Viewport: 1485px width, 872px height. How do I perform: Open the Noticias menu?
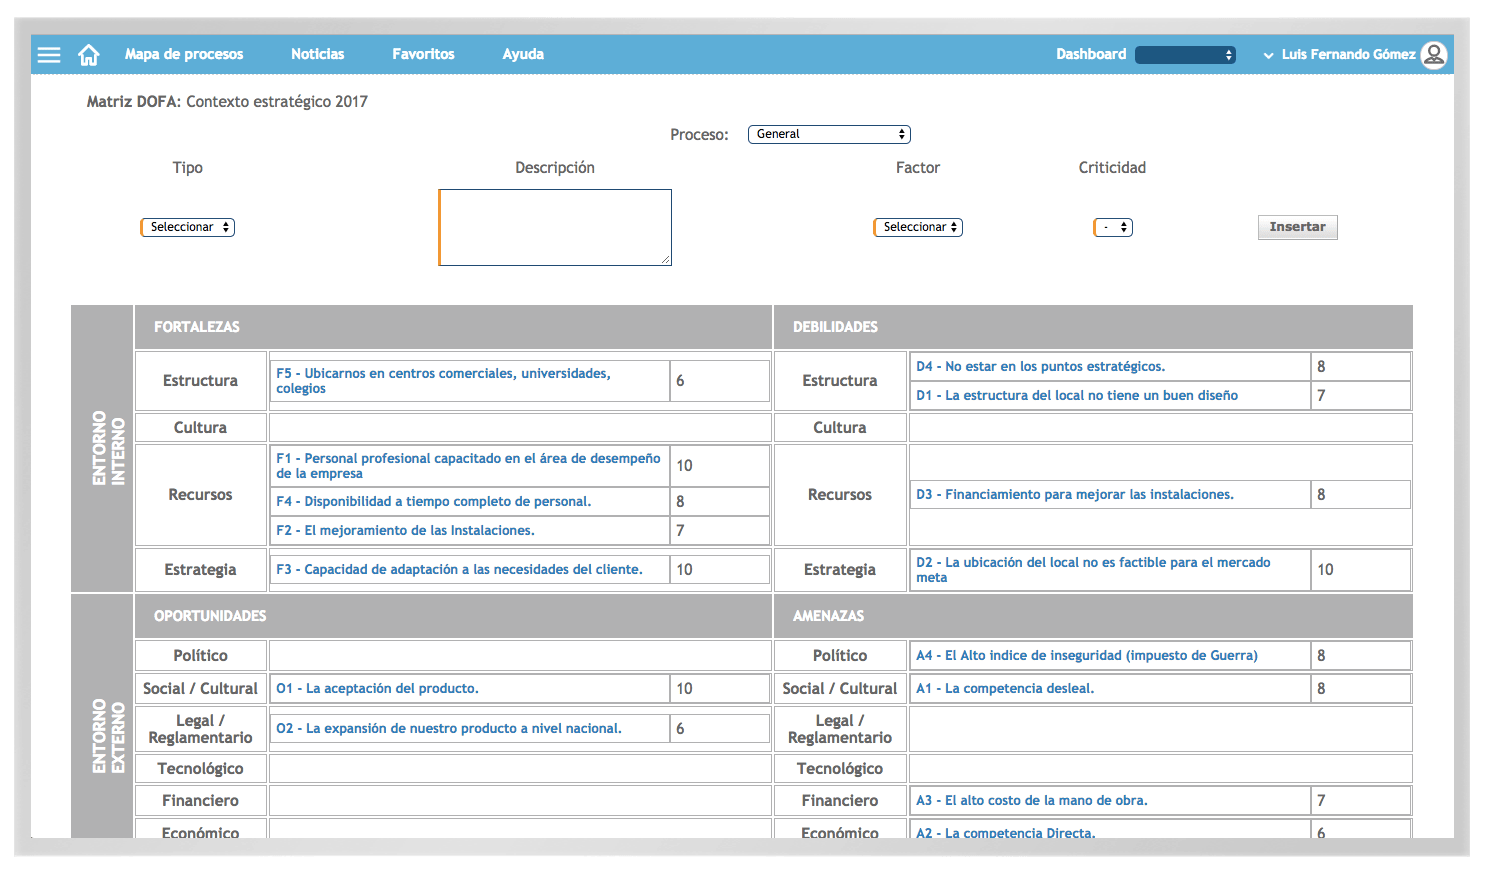pyautogui.click(x=317, y=54)
